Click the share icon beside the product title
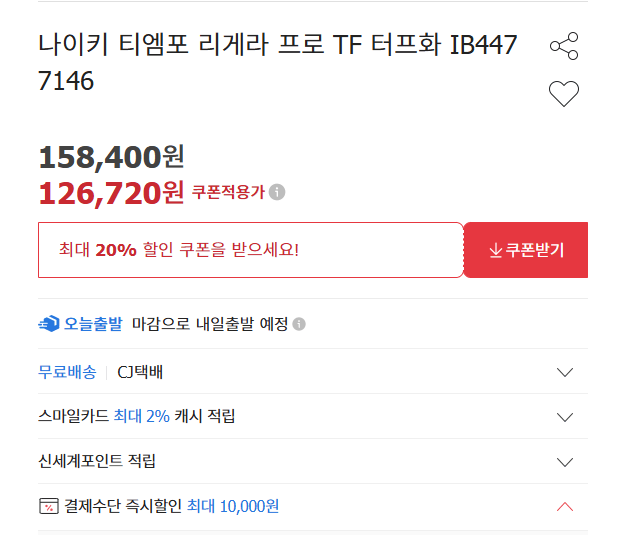 tap(564, 46)
